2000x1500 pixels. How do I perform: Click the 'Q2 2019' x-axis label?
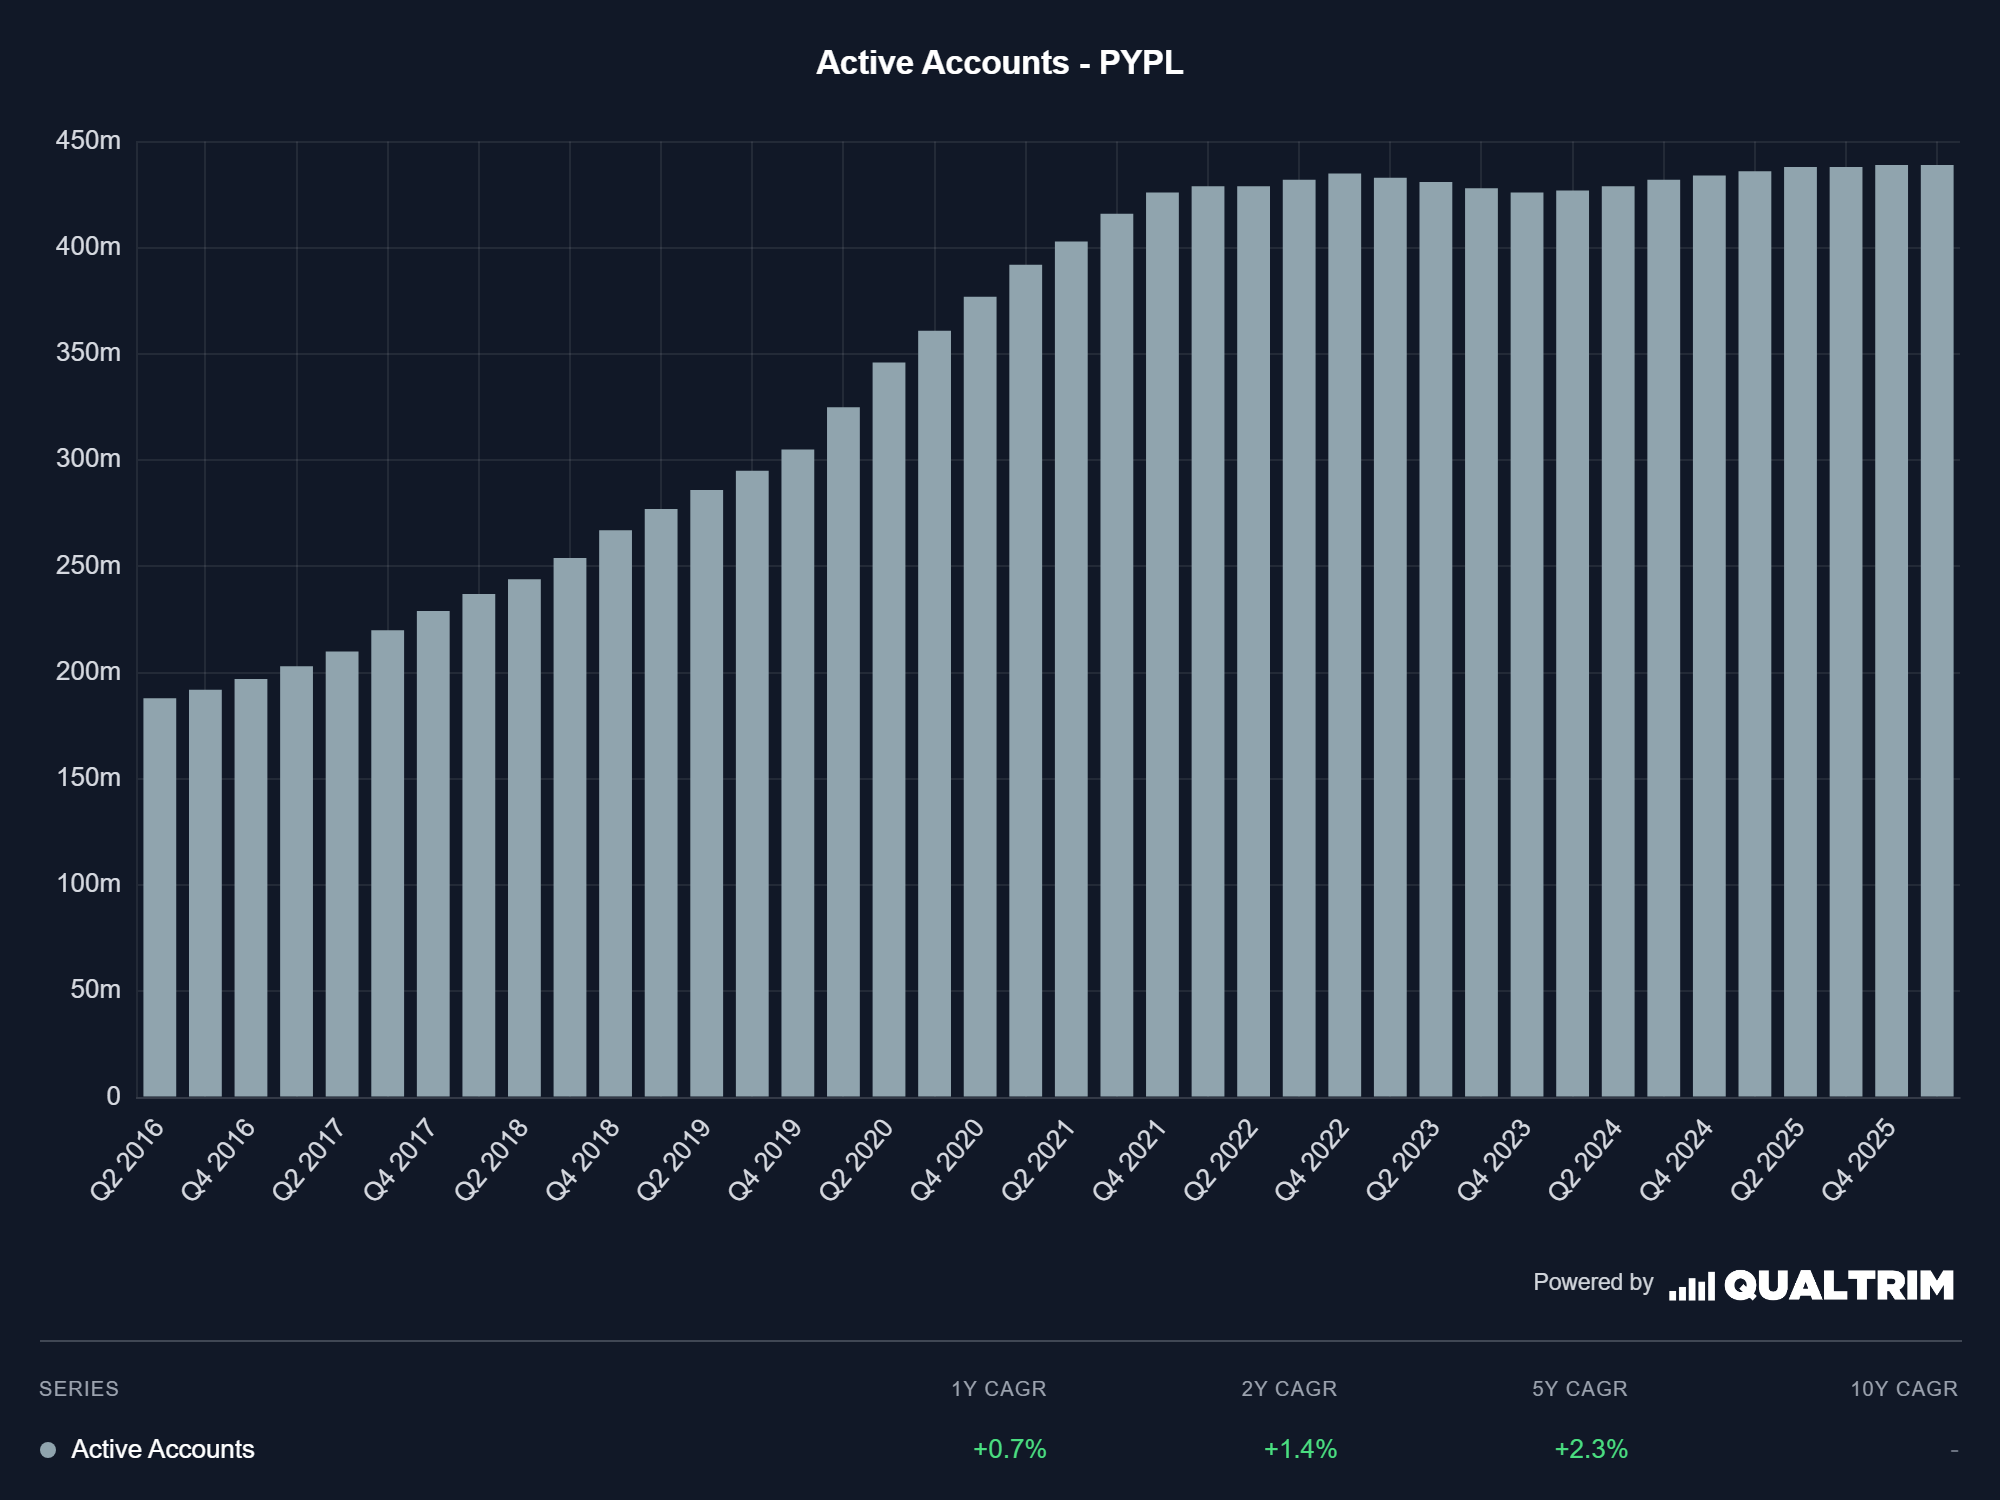(x=673, y=1160)
